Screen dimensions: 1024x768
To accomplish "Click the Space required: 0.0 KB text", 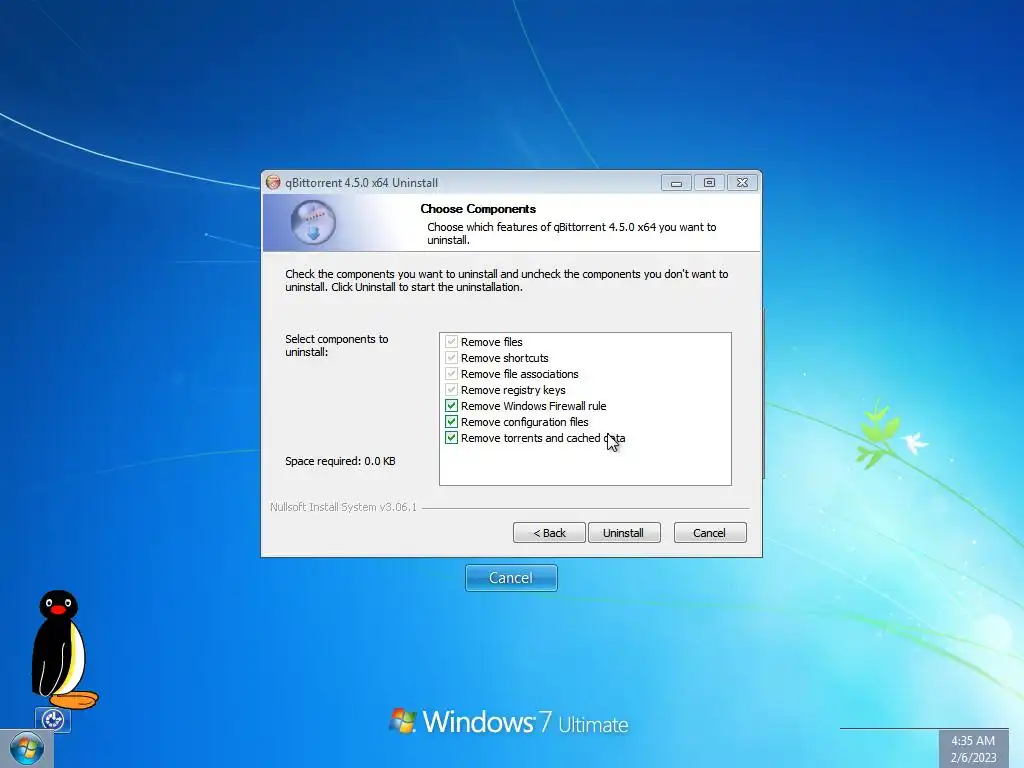I will [x=340, y=461].
